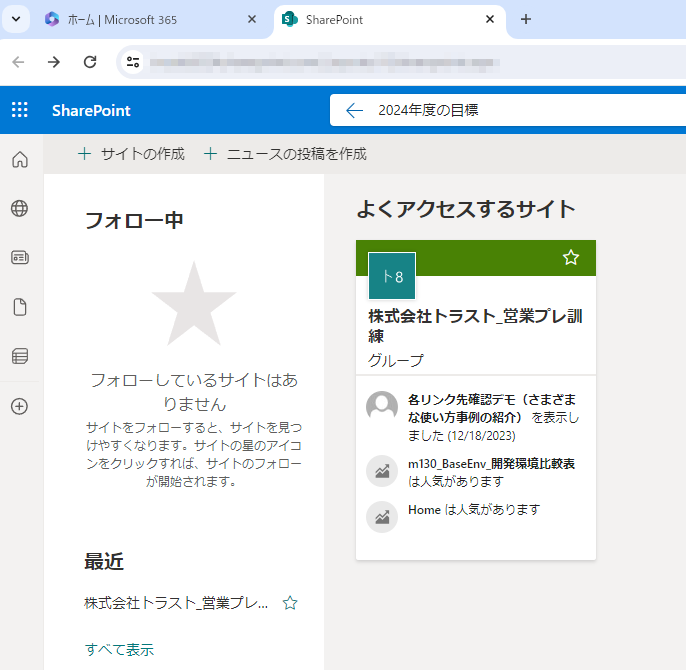This screenshot has height=670, width=686.
Task: Click the plus Create icon in sidebar
Action: [20, 406]
